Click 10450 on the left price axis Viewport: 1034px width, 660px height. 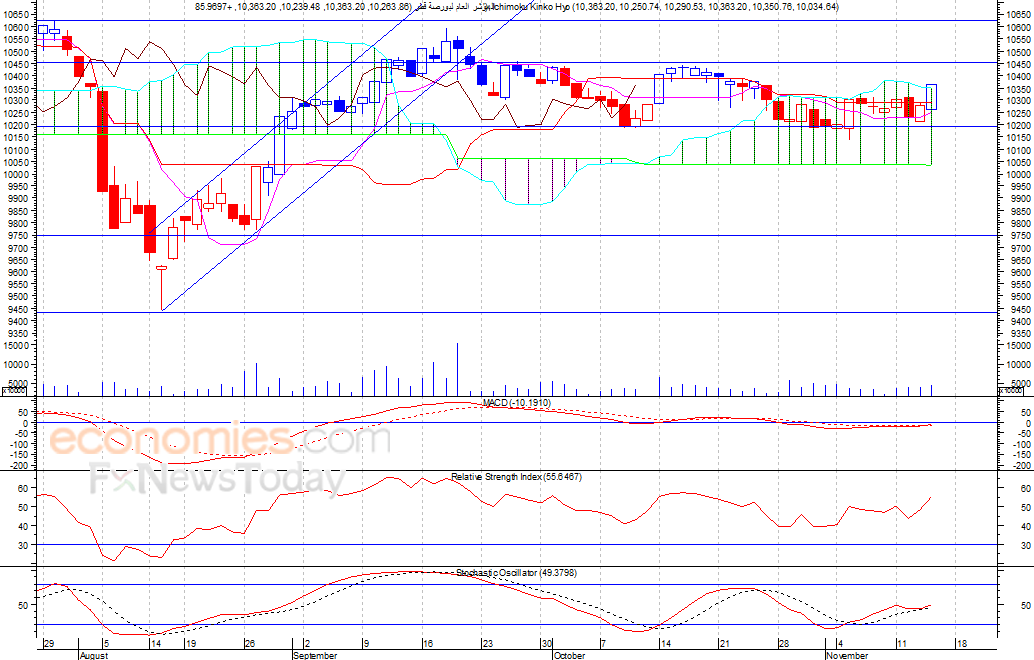pyautogui.click(x=18, y=64)
